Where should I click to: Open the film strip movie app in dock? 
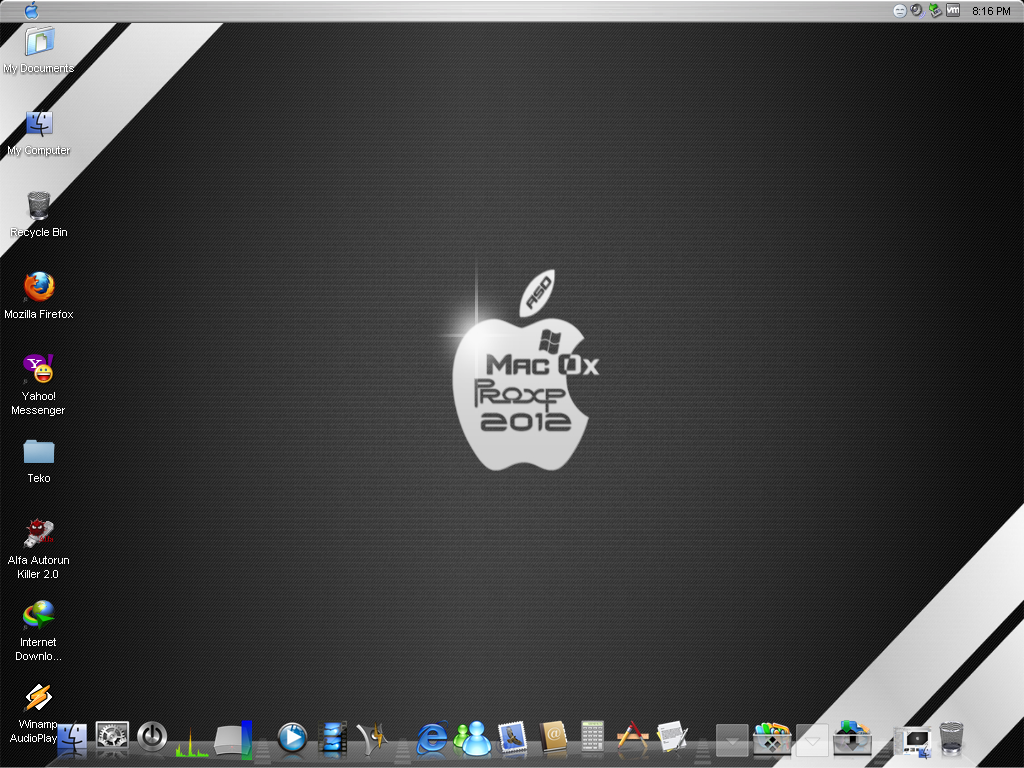tap(332, 738)
